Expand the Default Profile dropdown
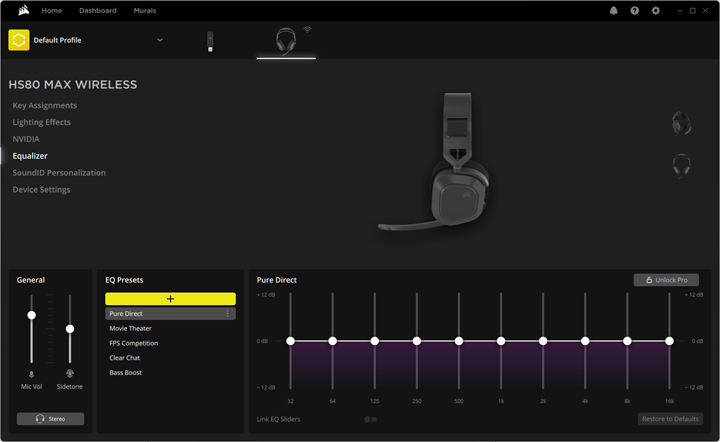The image size is (720, 442). (x=160, y=40)
